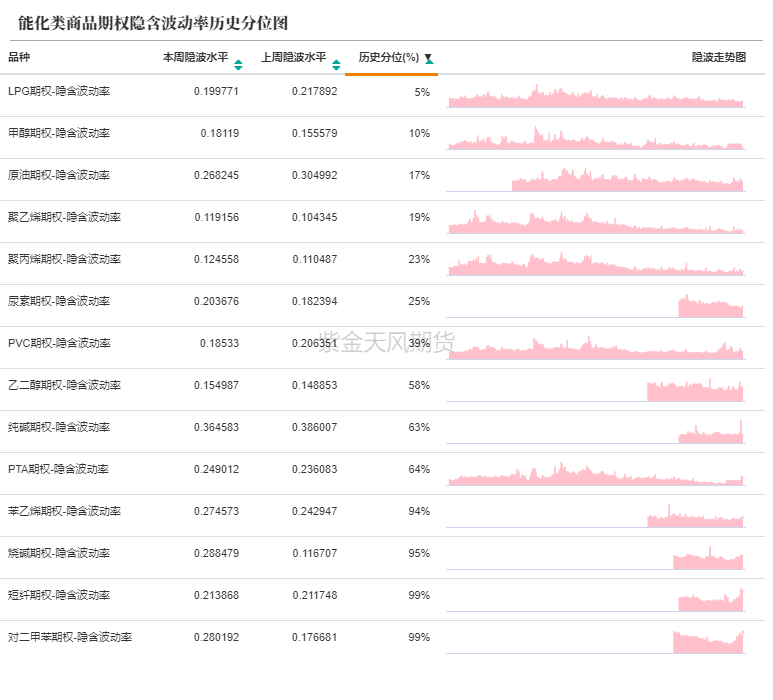
Task: View the 短纤期权 trend sparkline
Action: [x=596, y=599]
